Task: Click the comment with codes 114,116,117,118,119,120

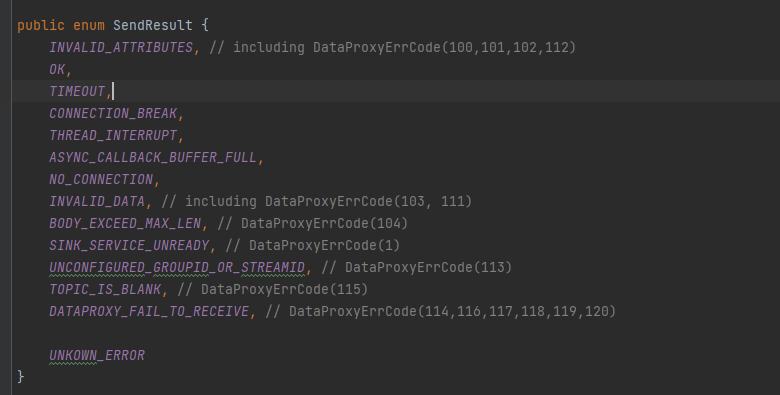Action: pyautogui.click(x=441, y=311)
